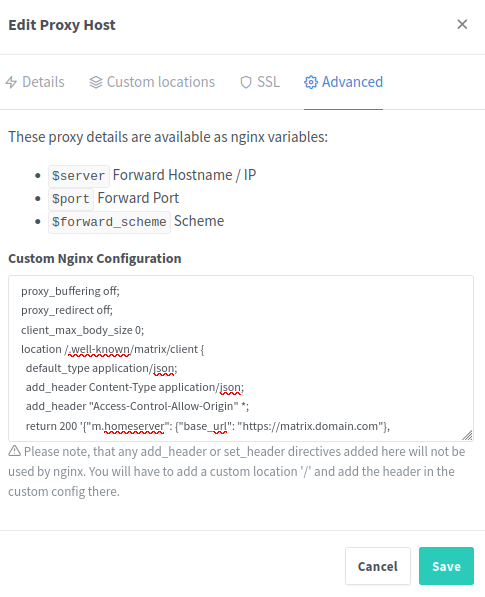This screenshot has width=485, height=597.
Task: Click the misspelled word homeserver in config
Action: point(134,426)
